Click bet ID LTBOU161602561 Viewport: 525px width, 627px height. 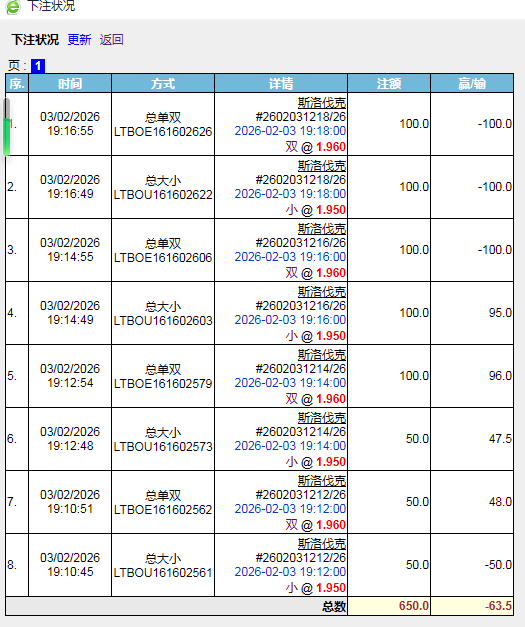click(163, 573)
